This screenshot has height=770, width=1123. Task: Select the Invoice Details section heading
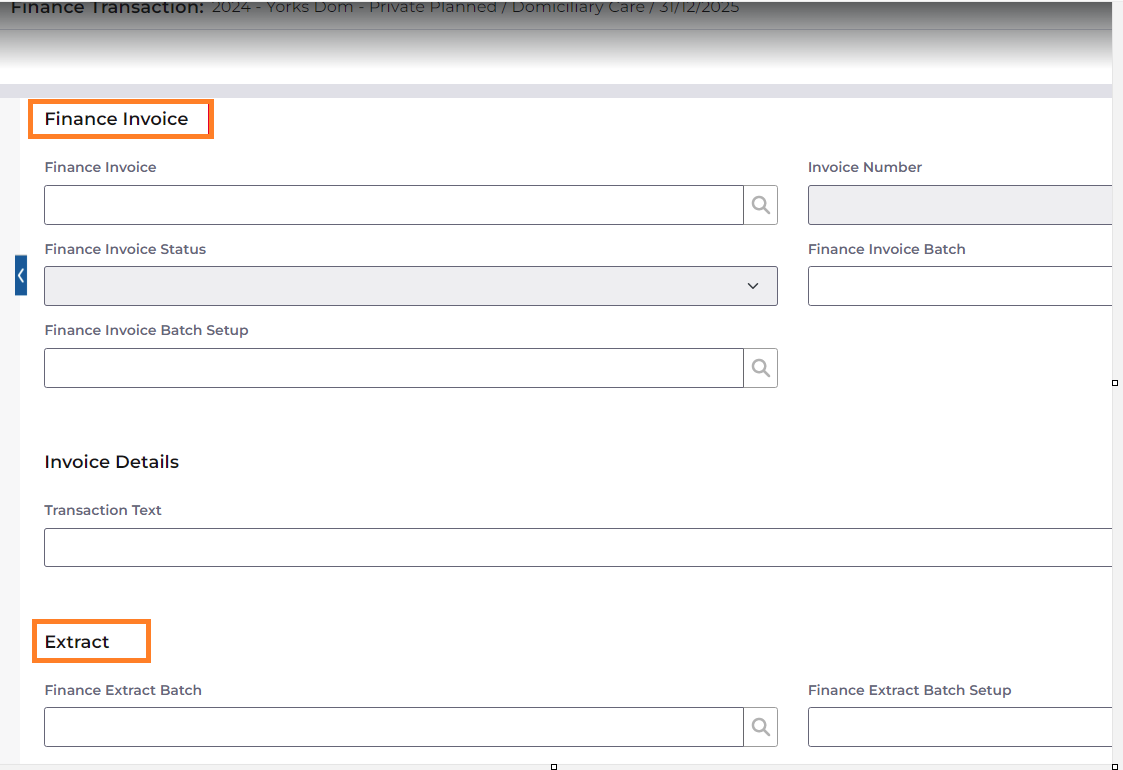click(x=112, y=462)
